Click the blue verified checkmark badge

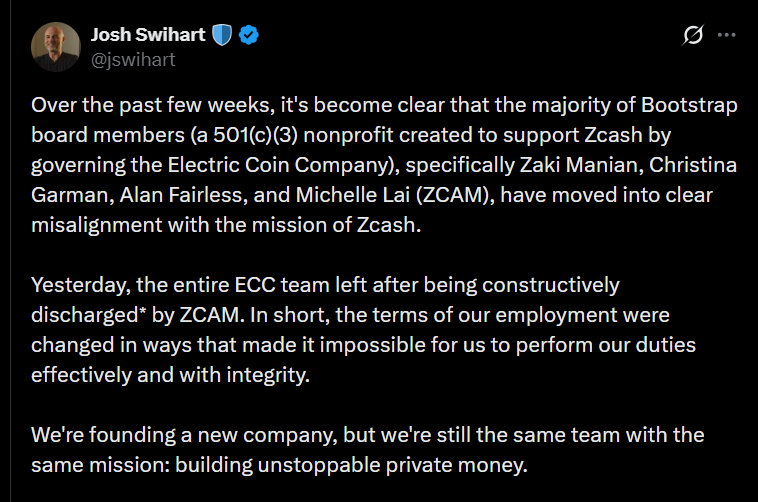coord(250,35)
